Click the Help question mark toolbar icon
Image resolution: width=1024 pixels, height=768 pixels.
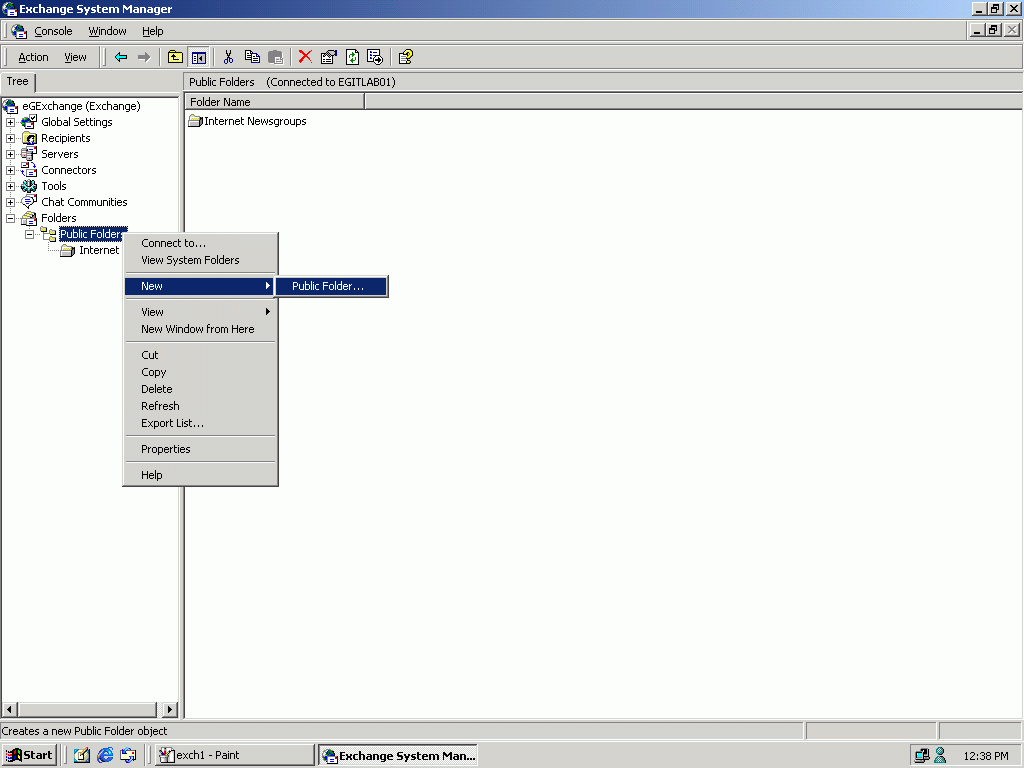(x=406, y=57)
